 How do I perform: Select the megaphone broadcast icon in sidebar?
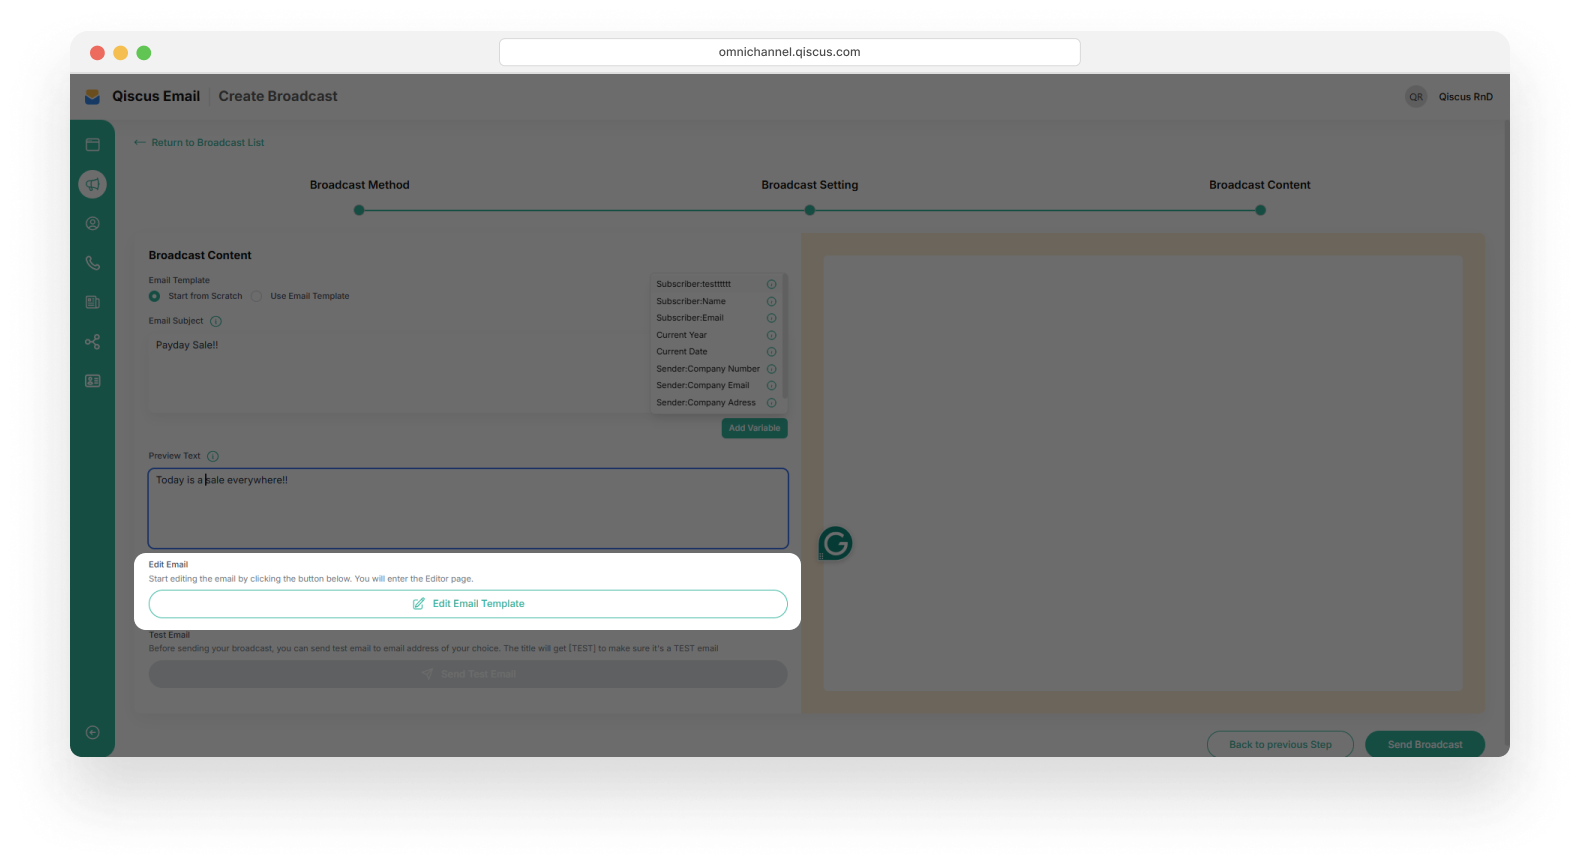(93, 184)
